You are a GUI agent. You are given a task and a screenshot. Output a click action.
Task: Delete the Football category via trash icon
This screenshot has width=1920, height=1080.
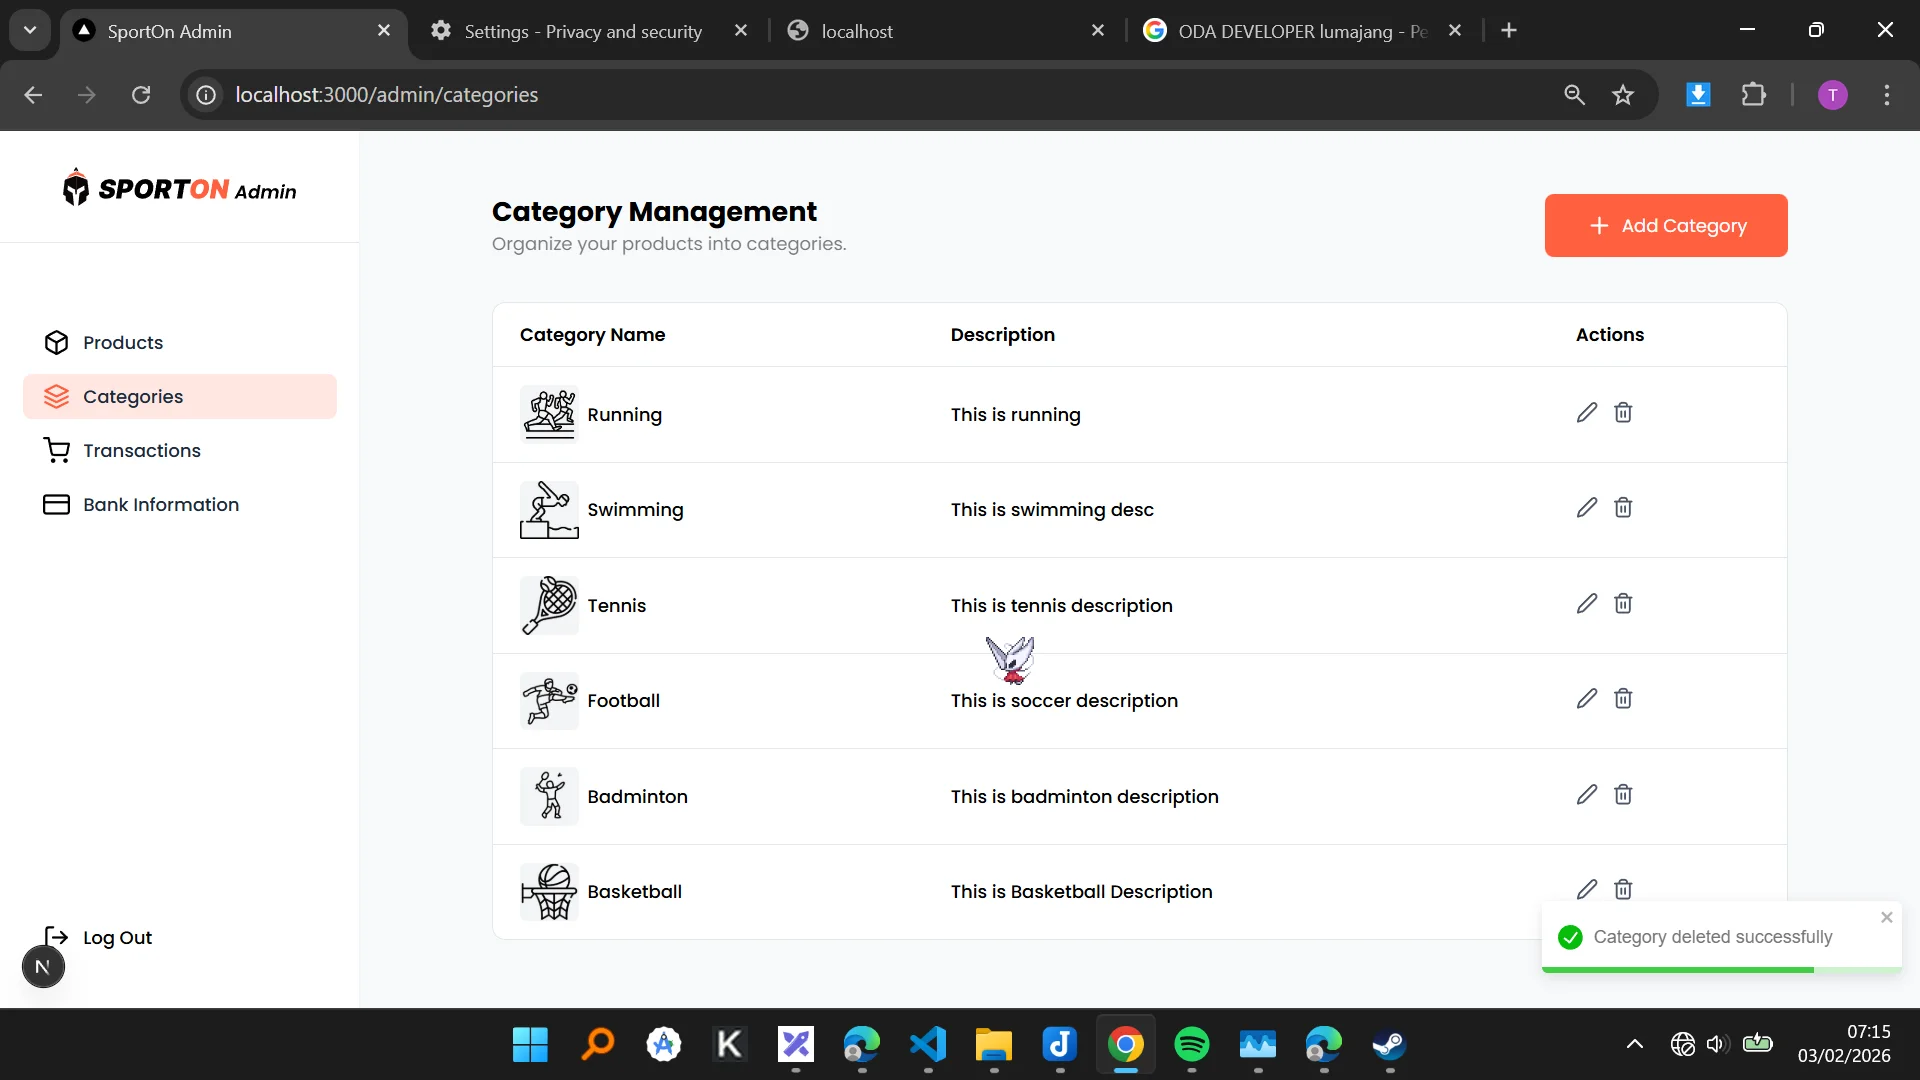(1623, 699)
